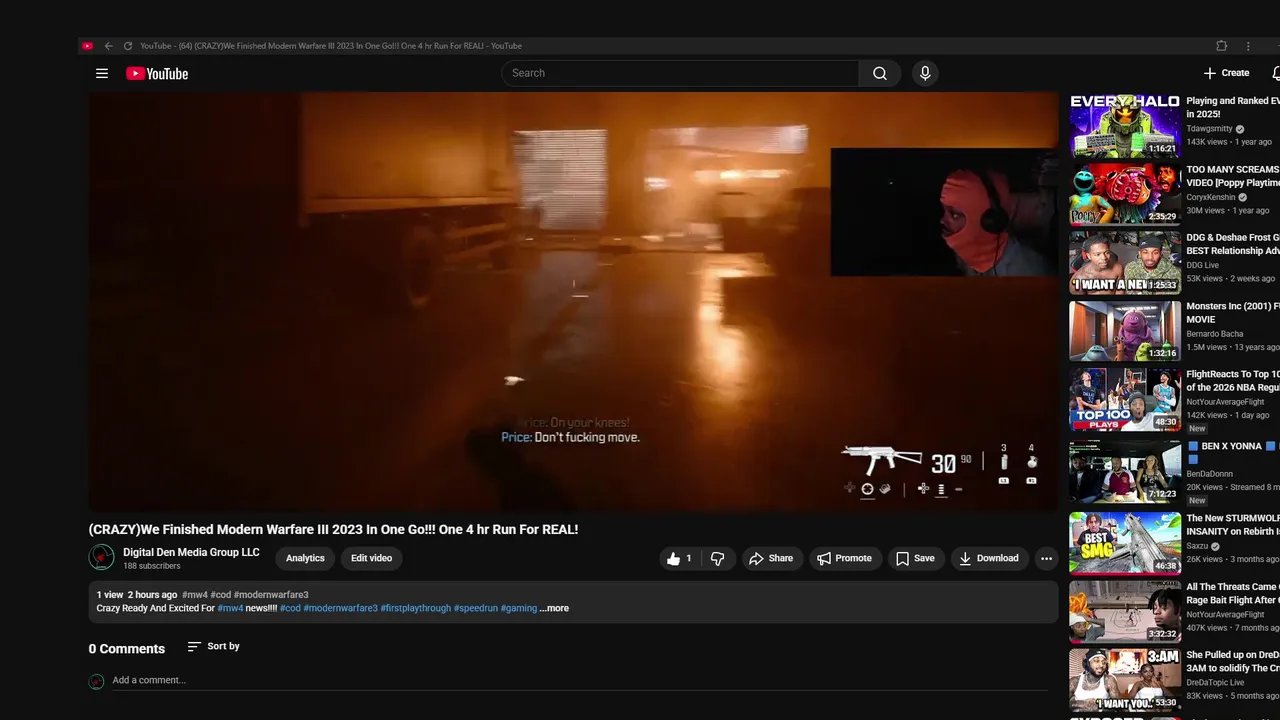Open the Poppy Playtime TOO MANY SCREAMS thumbnail

1125,194
